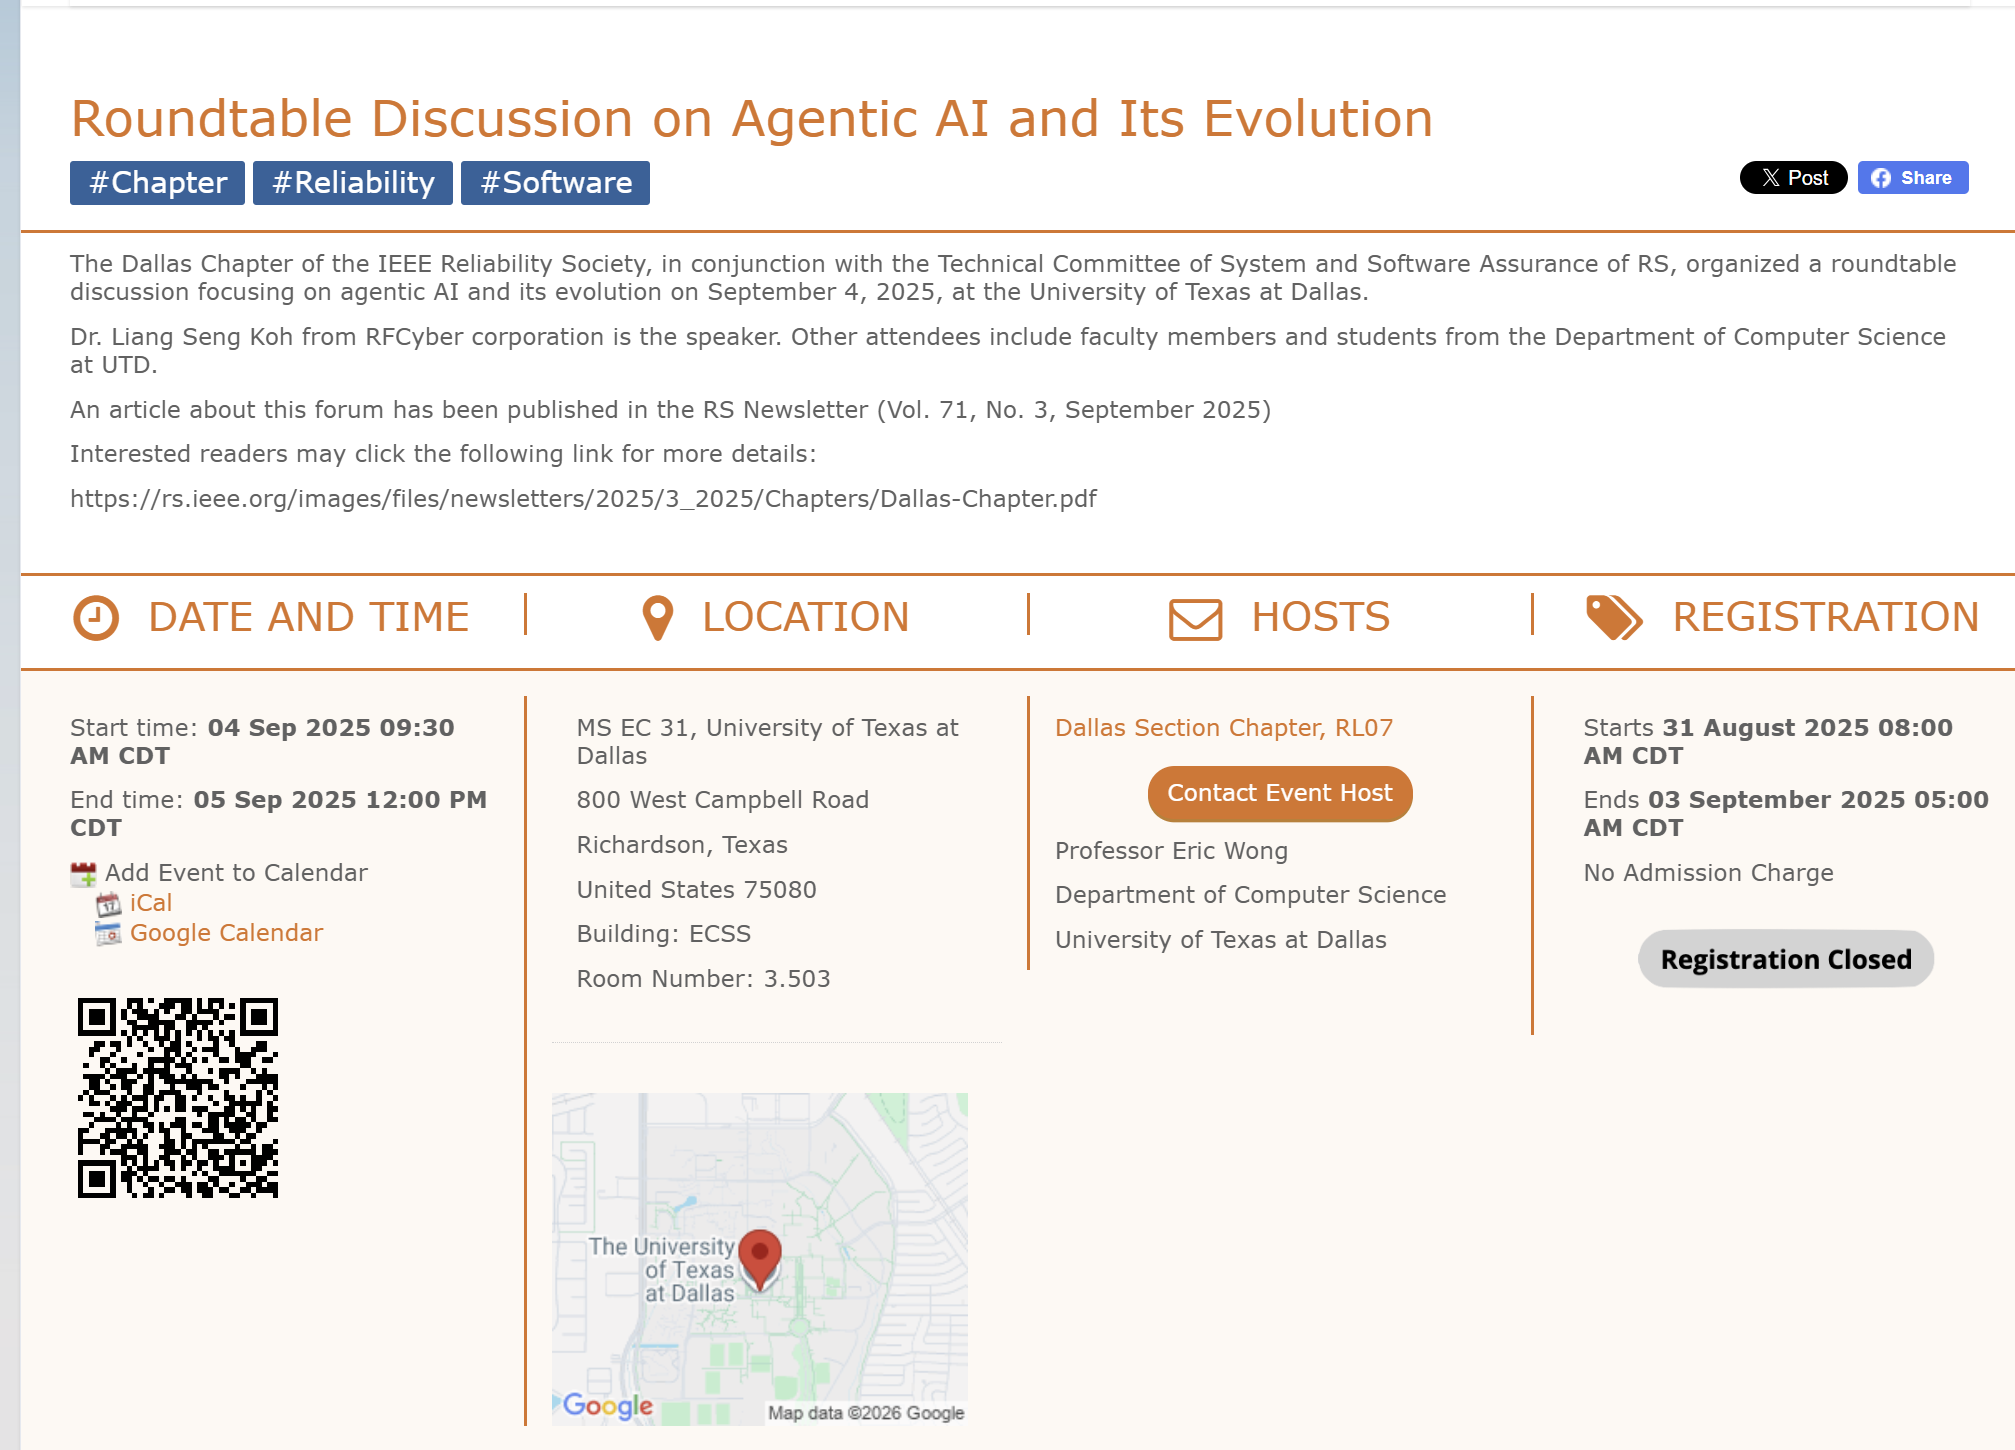Select the REGISTRATION section heading
This screenshot has height=1450, width=2015.
tap(1826, 618)
